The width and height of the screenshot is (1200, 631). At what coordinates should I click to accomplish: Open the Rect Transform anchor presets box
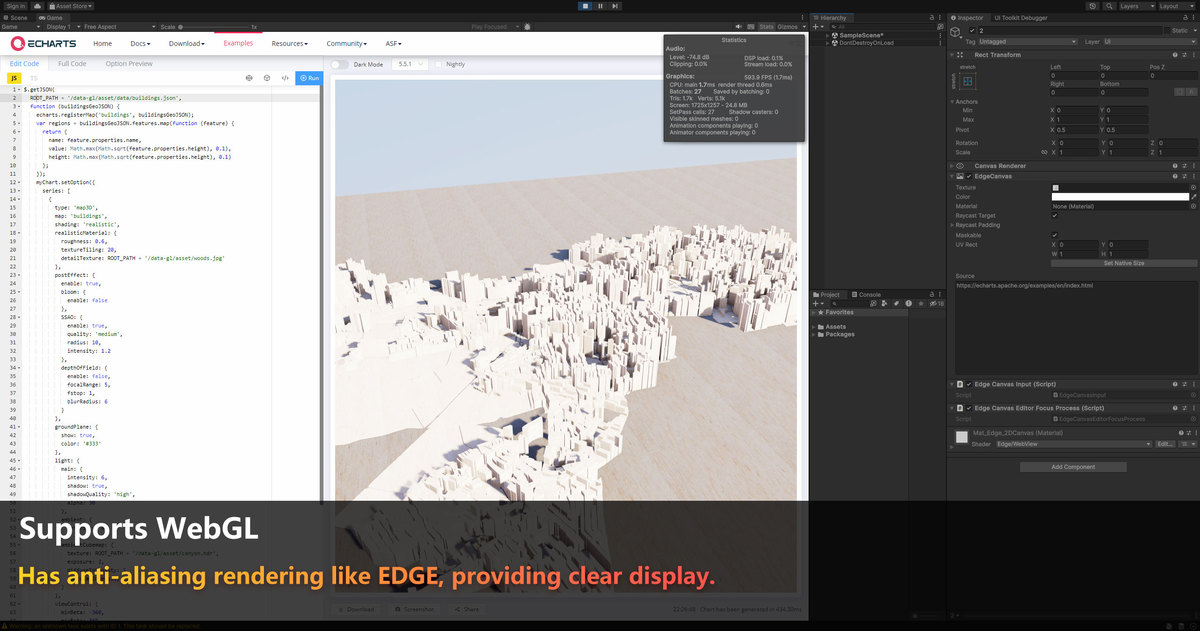coord(966,82)
